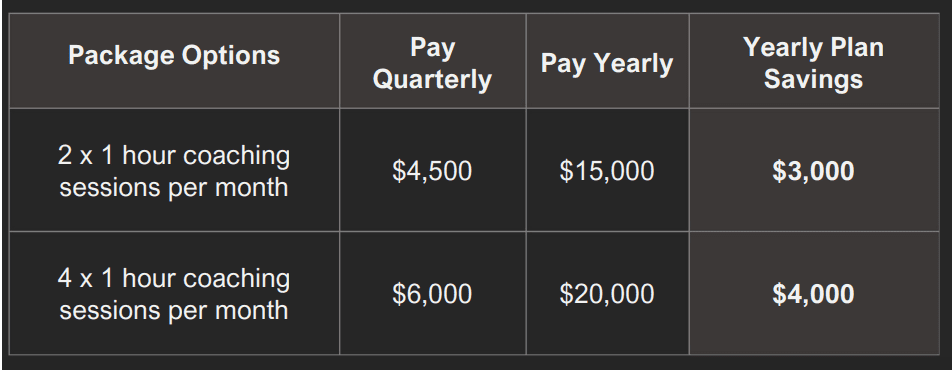The width and height of the screenshot is (952, 370).
Task: Click "2 x 1 hour coaching" text line
Action: (174, 156)
